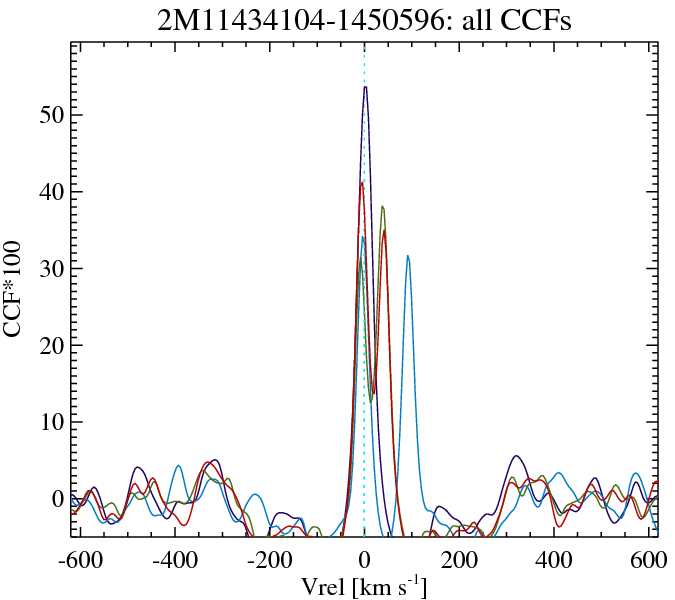The height and width of the screenshot is (600, 675).
Task: Select the tallest dark purple CCF peak
Action: [366, 88]
